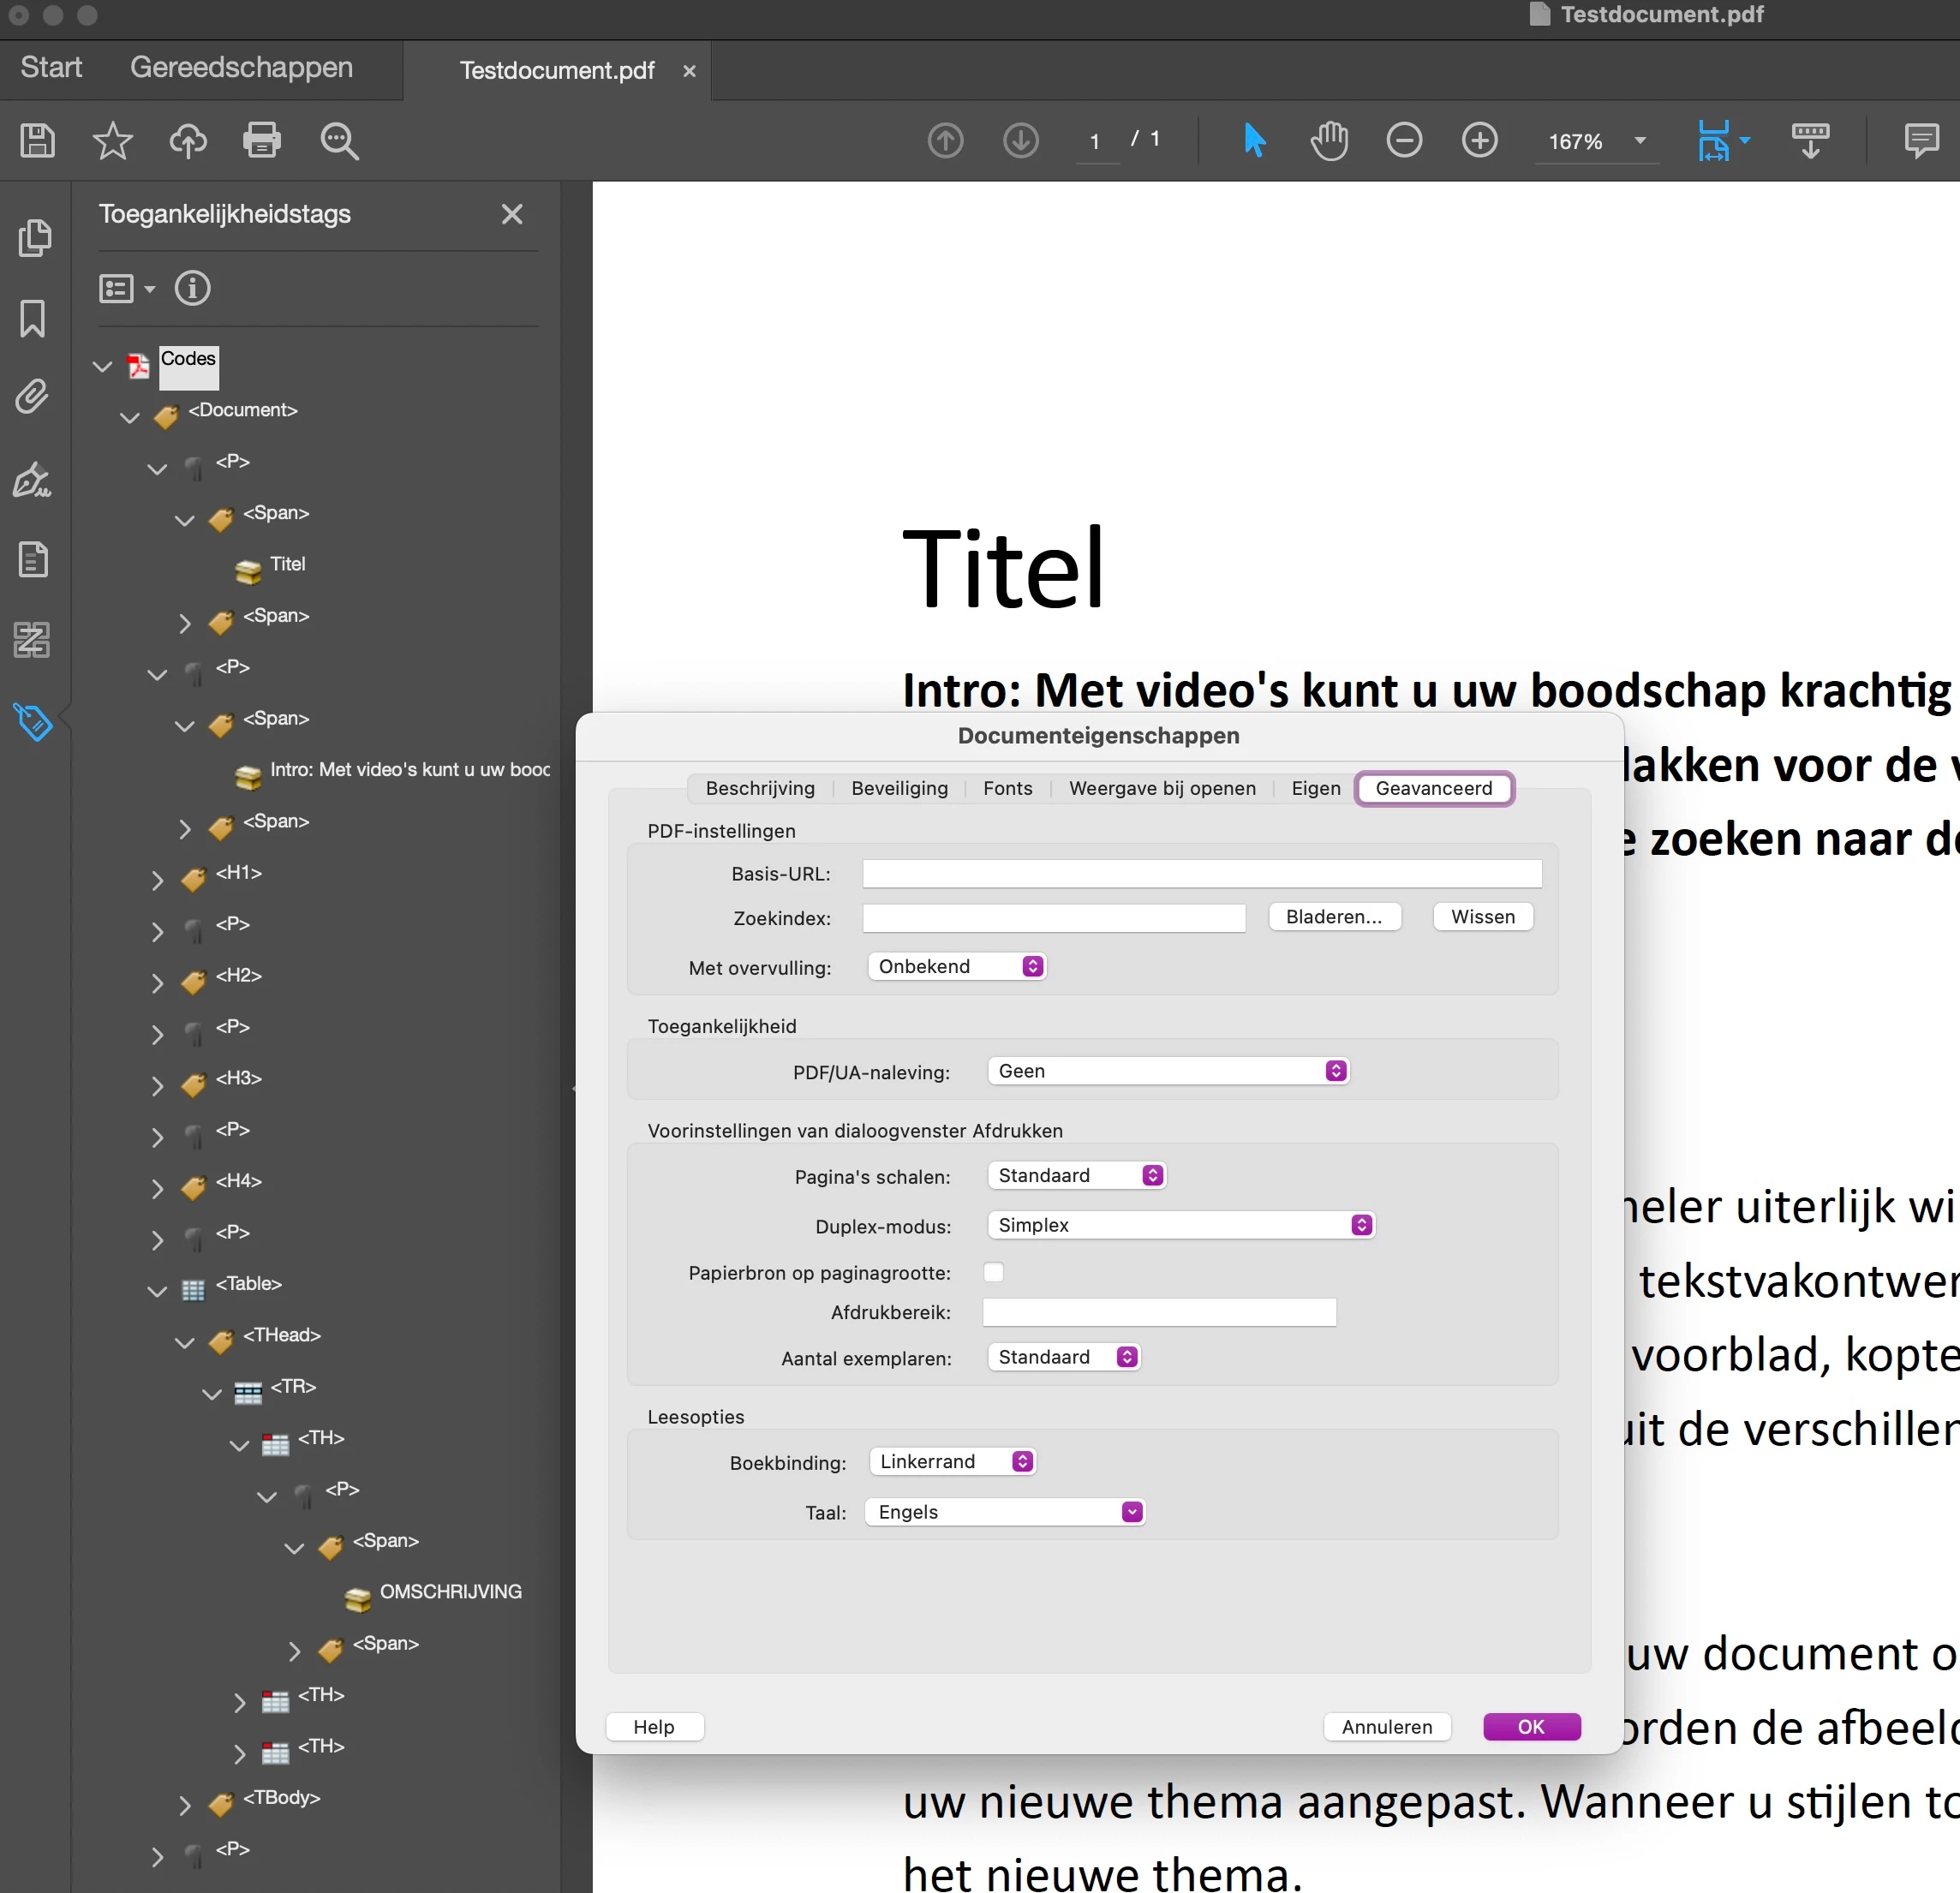This screenshot has height=1893, width=1960.
Task: Open the Bookmarks side panel
Action: (32, 319)
